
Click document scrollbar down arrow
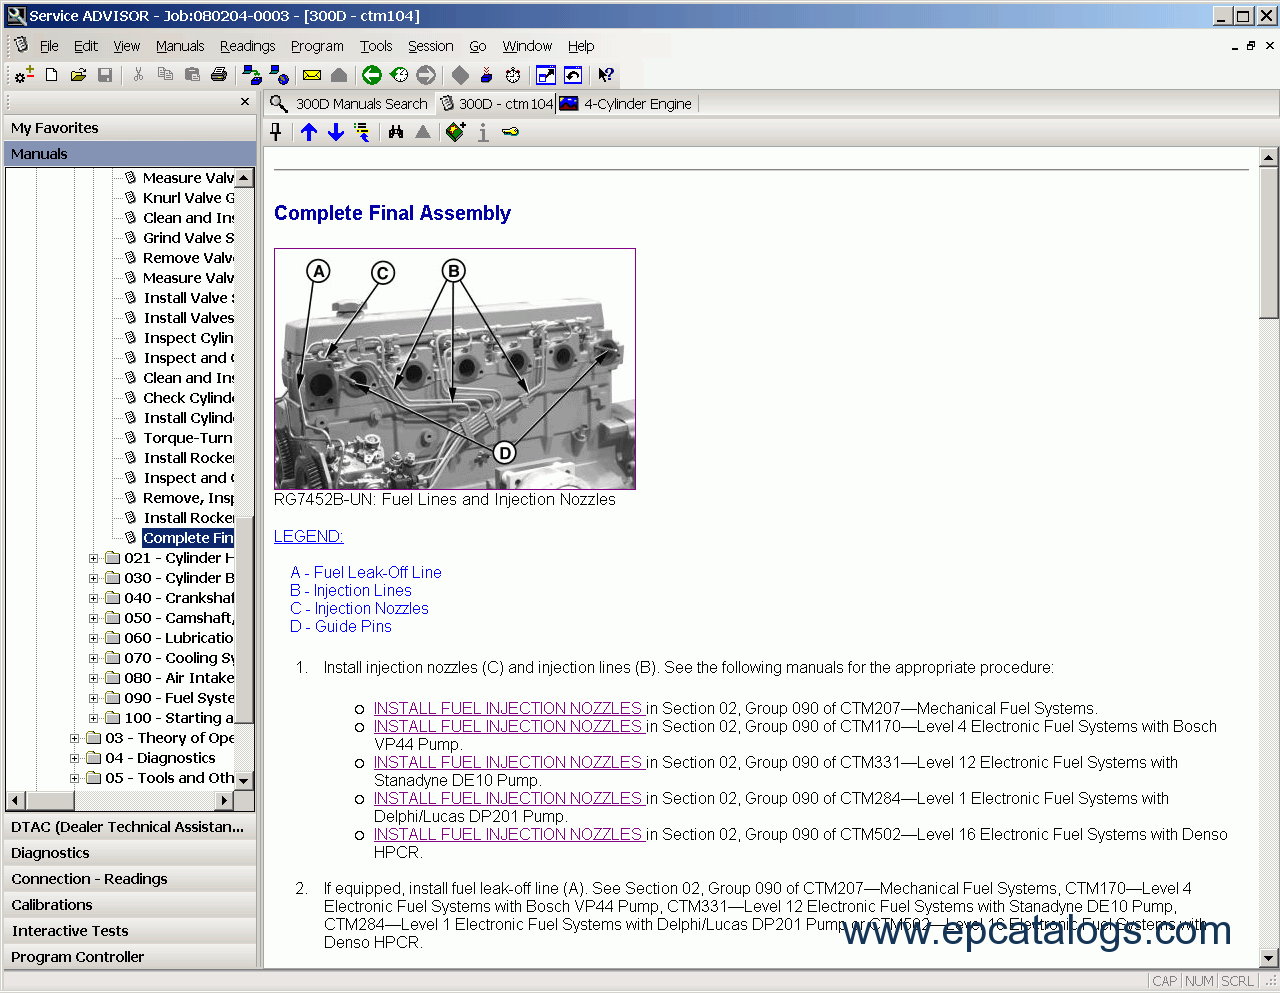(x=1269, y=958)
